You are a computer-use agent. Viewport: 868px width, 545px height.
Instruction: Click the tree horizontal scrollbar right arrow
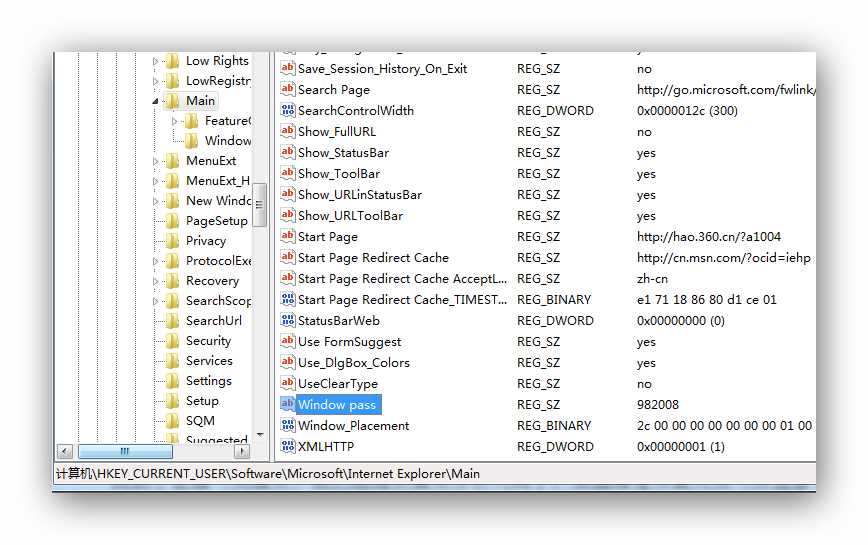(x=241, y=451)
